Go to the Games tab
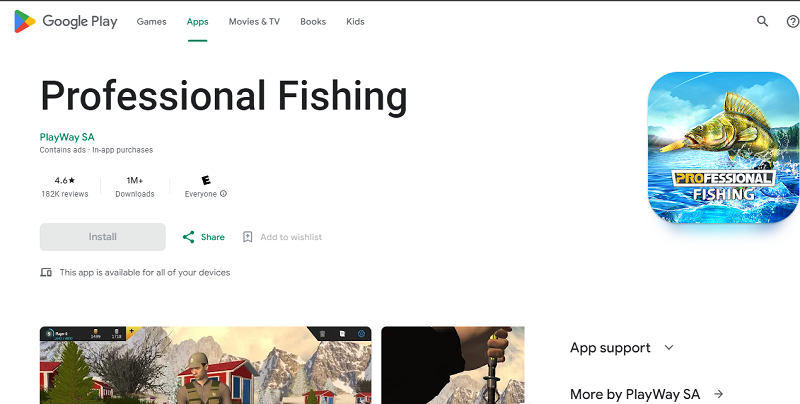 pos(152,21)
